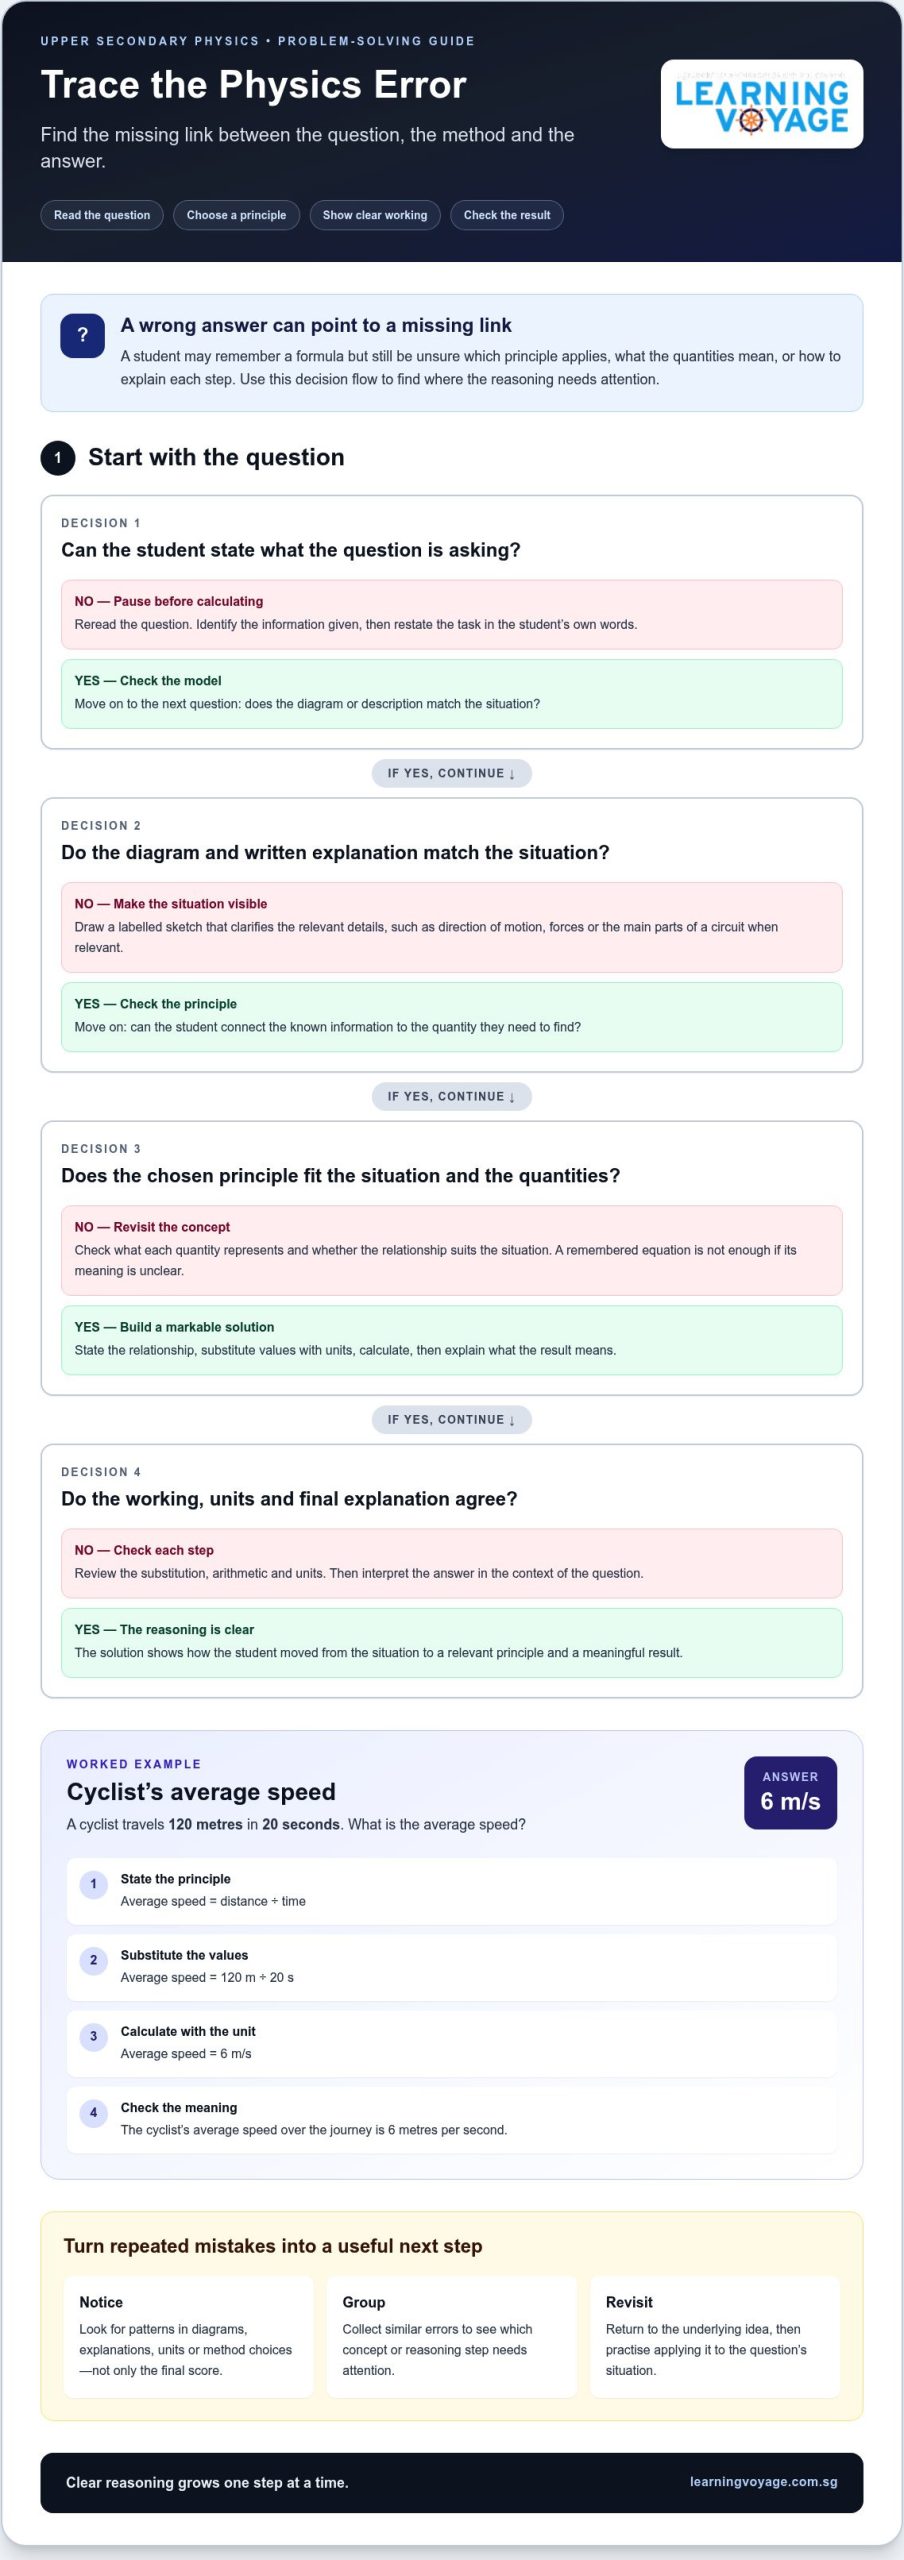
Task: Click the NO — Pause before calculating box
Action: tap(452, 614)
